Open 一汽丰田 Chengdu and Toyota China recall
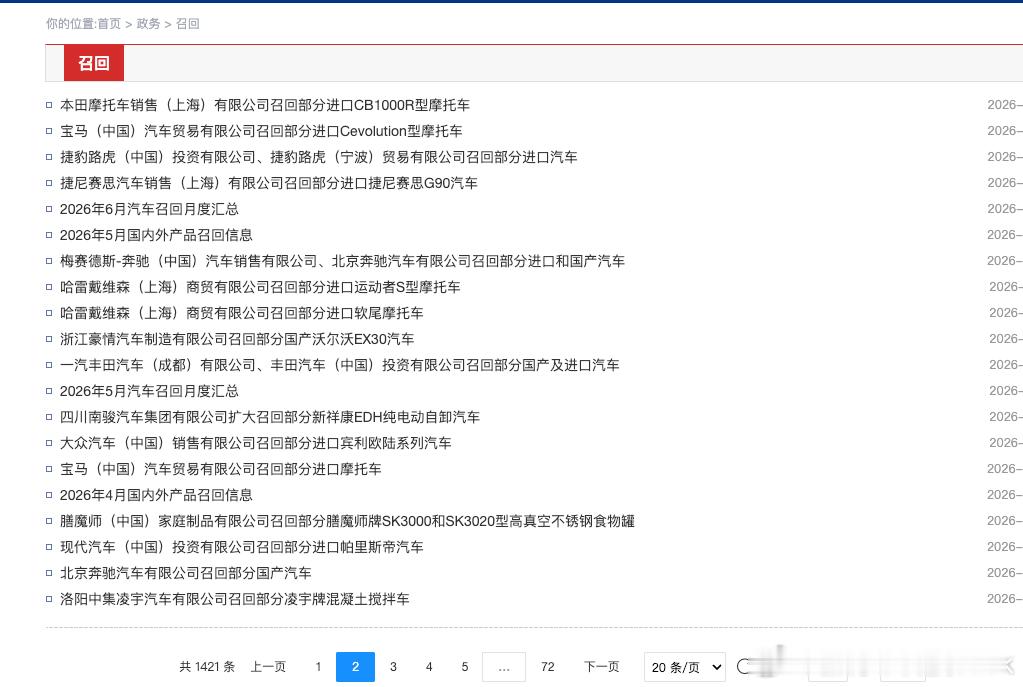The height and width of the screenshot is (687, 1023). 340,365
